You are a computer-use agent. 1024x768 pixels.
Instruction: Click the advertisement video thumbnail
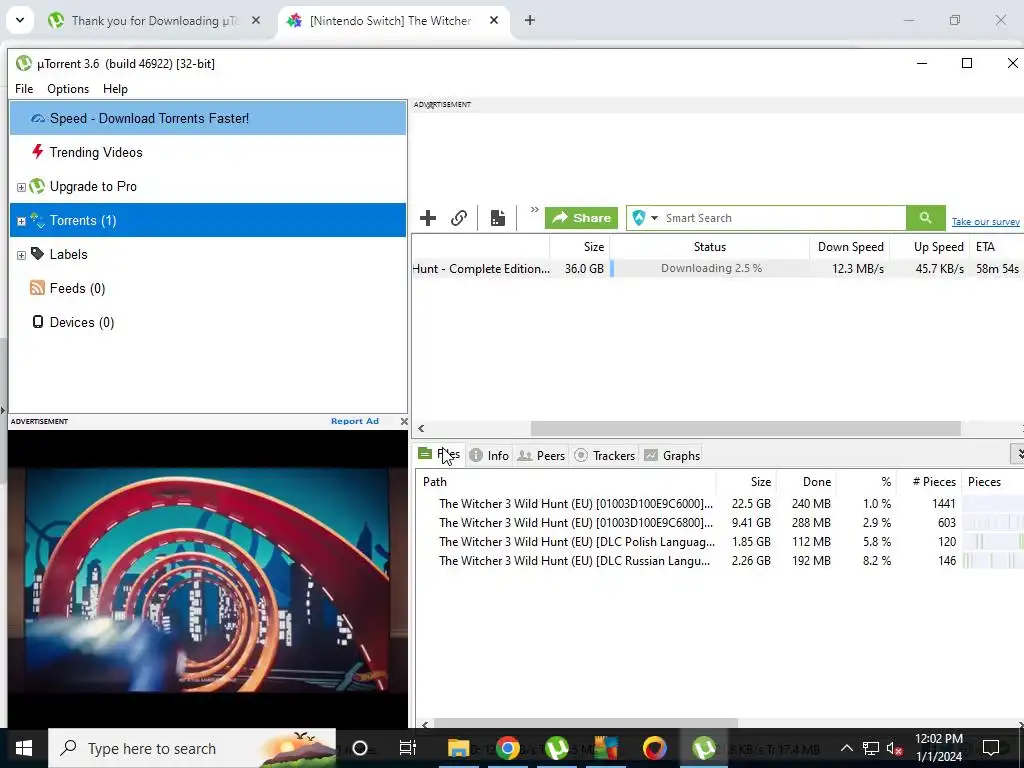[208, 579]
